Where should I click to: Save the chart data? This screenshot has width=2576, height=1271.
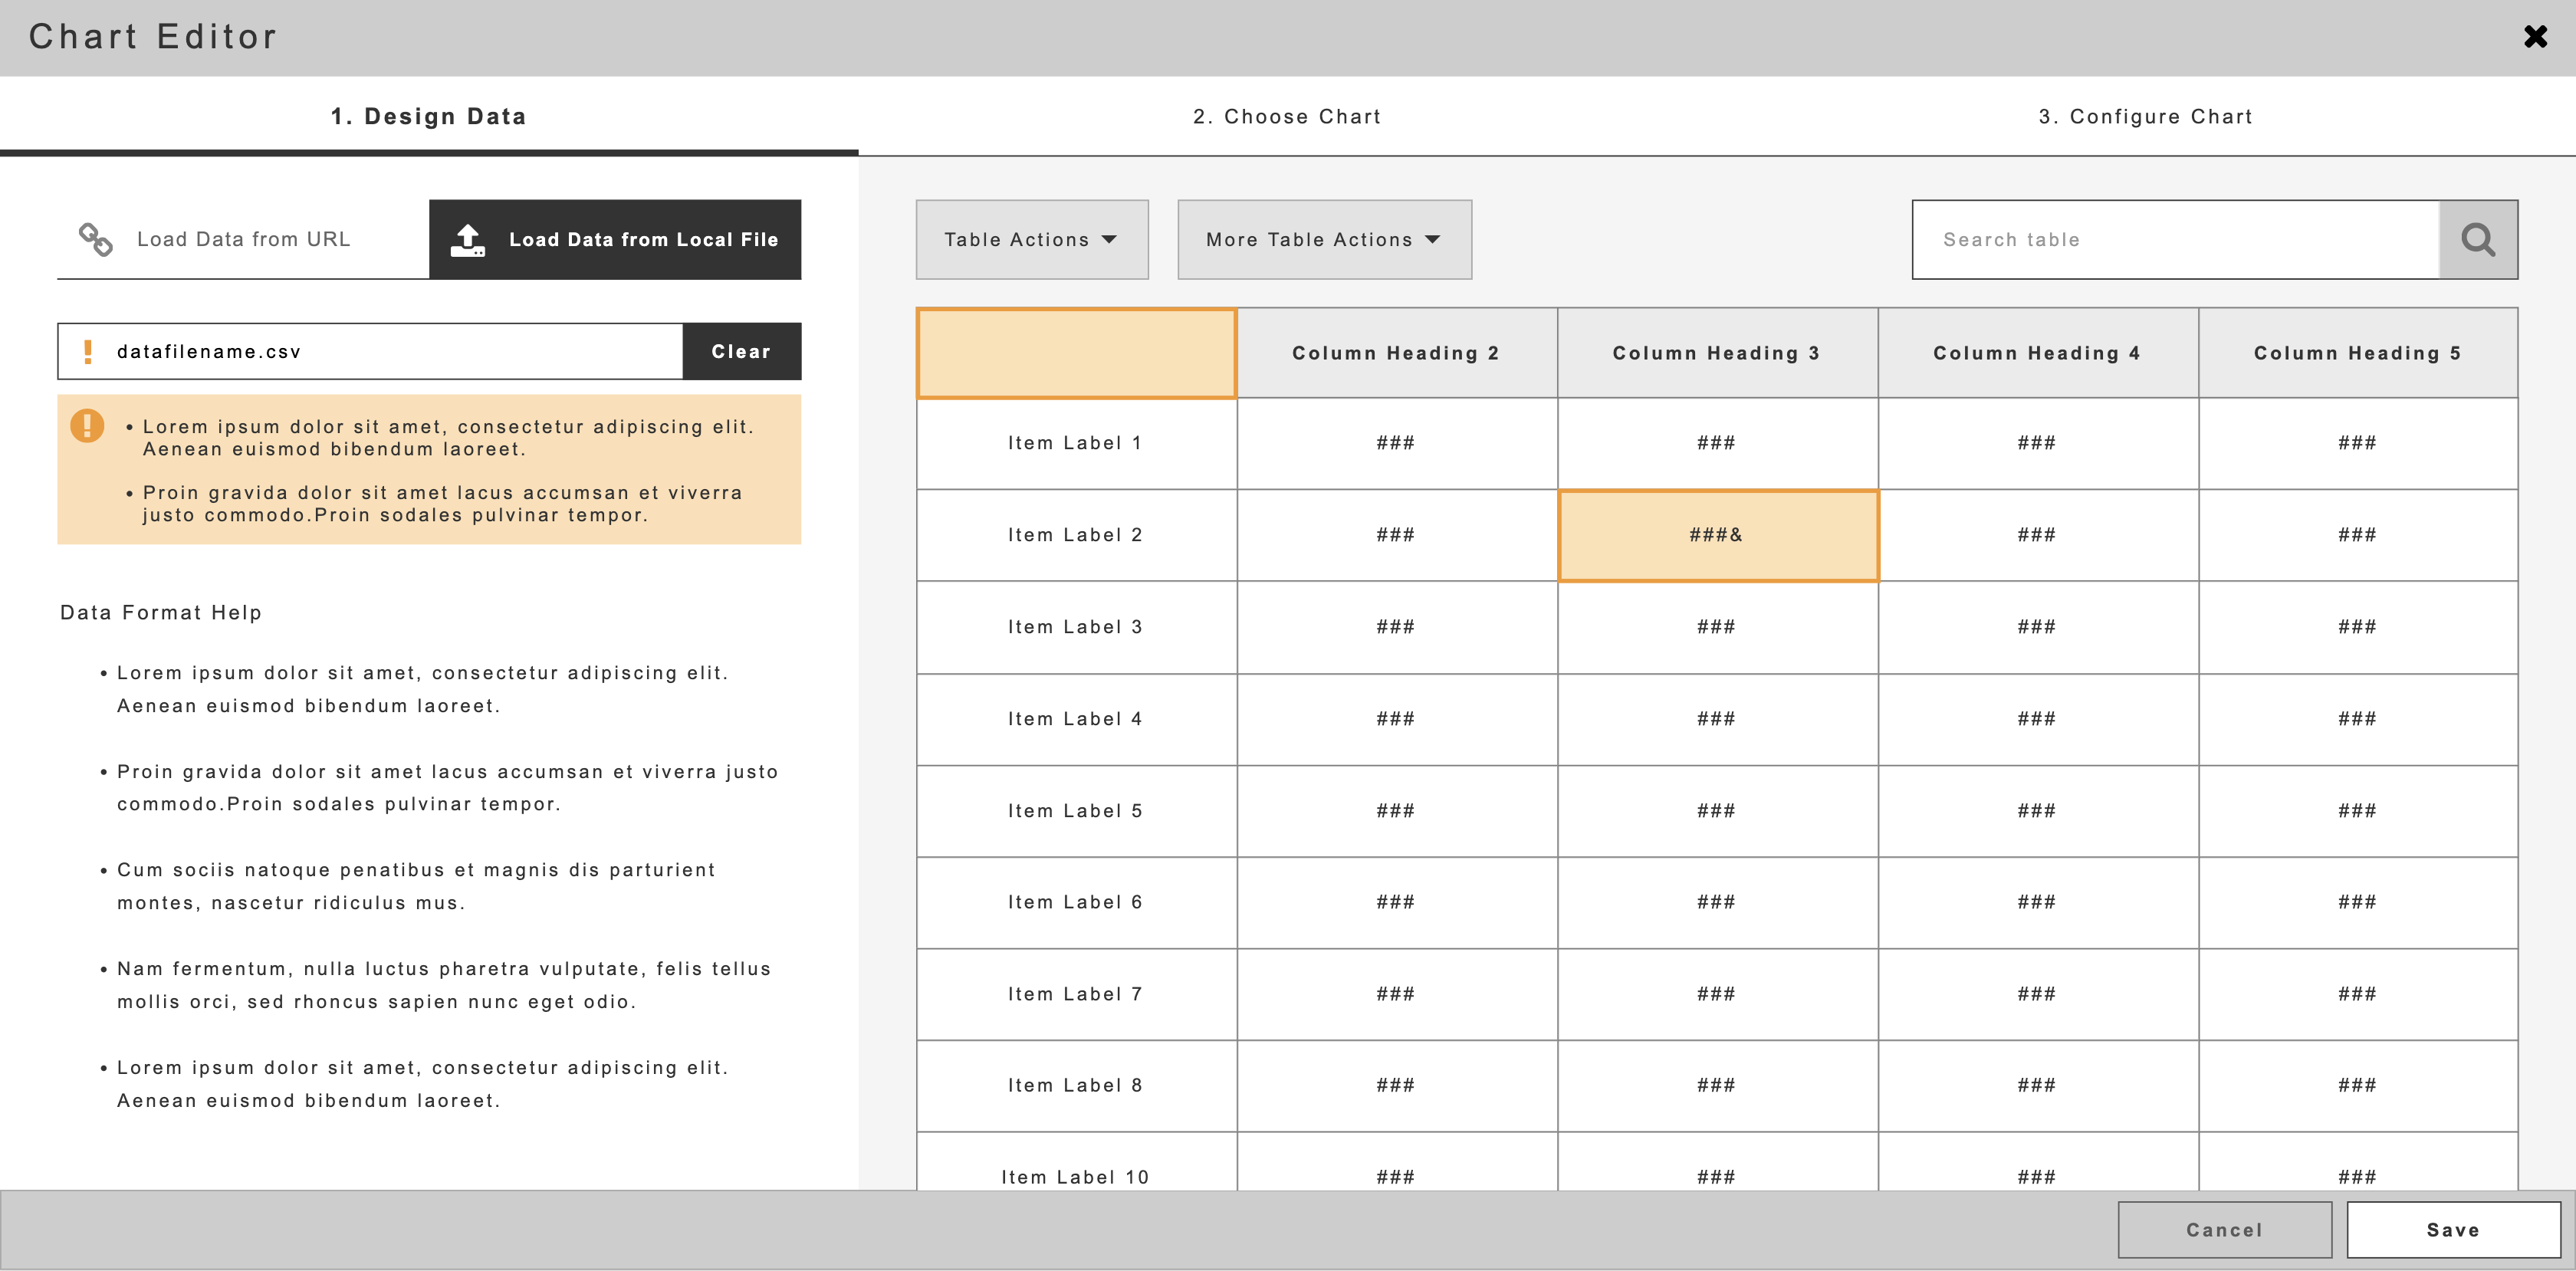pyautogui.click(x=2453, y=1230)
